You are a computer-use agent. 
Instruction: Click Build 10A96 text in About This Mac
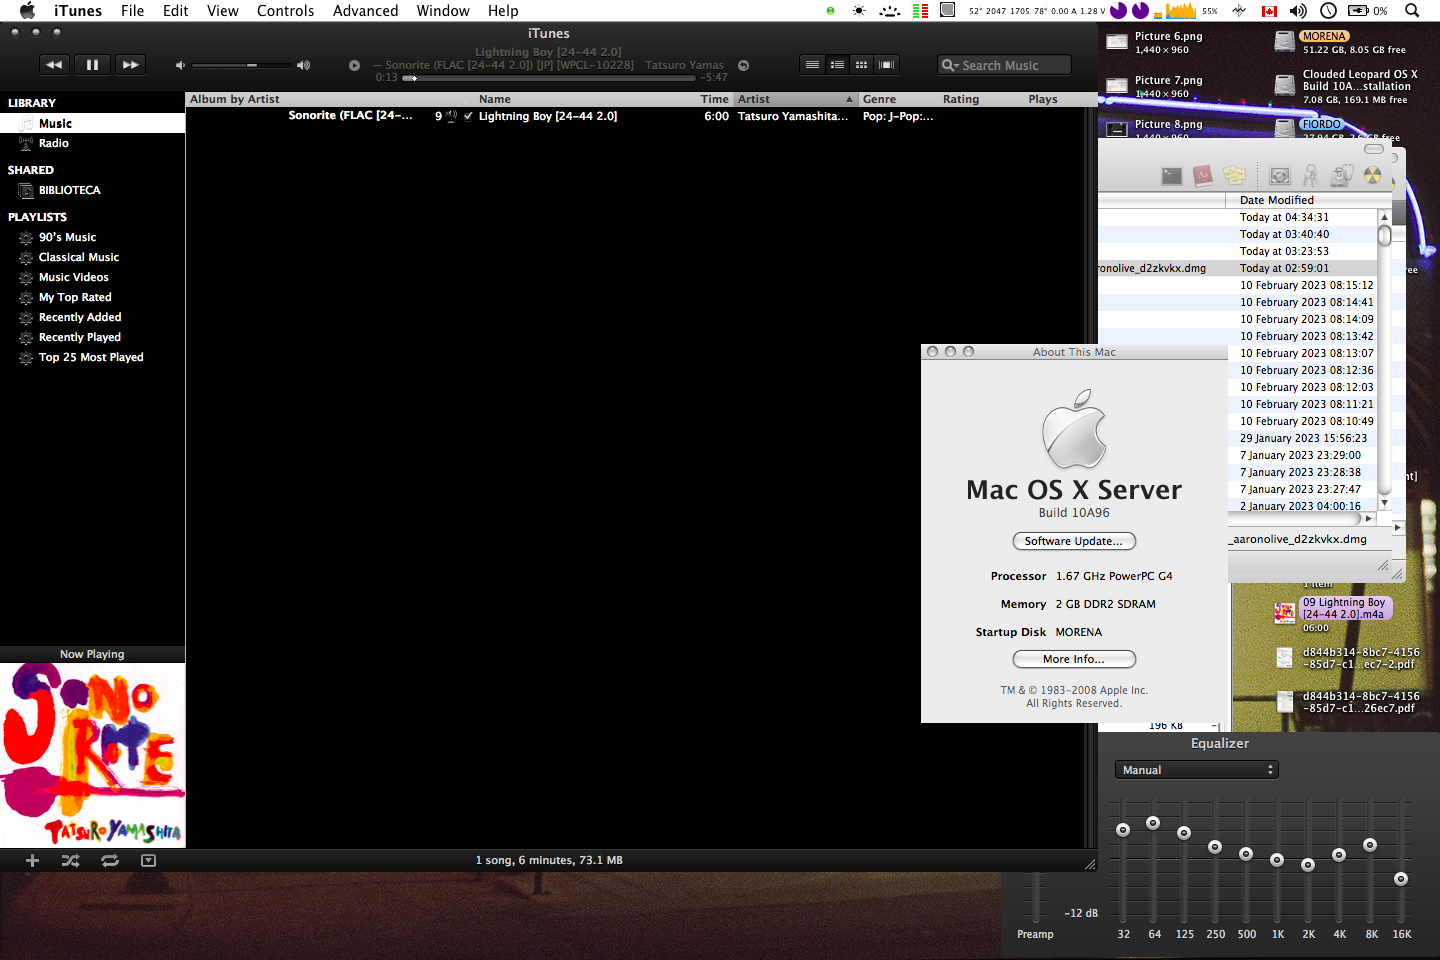[1074, 513]
